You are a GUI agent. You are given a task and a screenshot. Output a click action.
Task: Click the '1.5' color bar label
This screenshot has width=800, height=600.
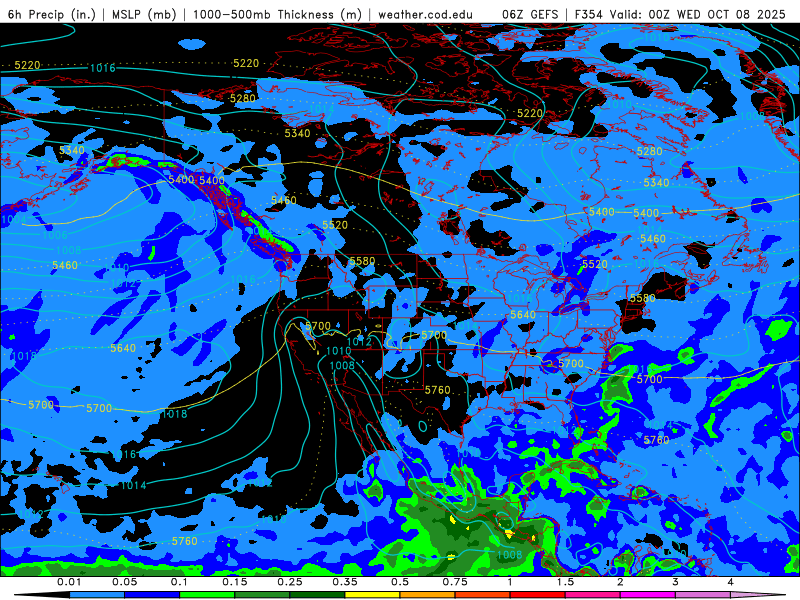(565, 582)
